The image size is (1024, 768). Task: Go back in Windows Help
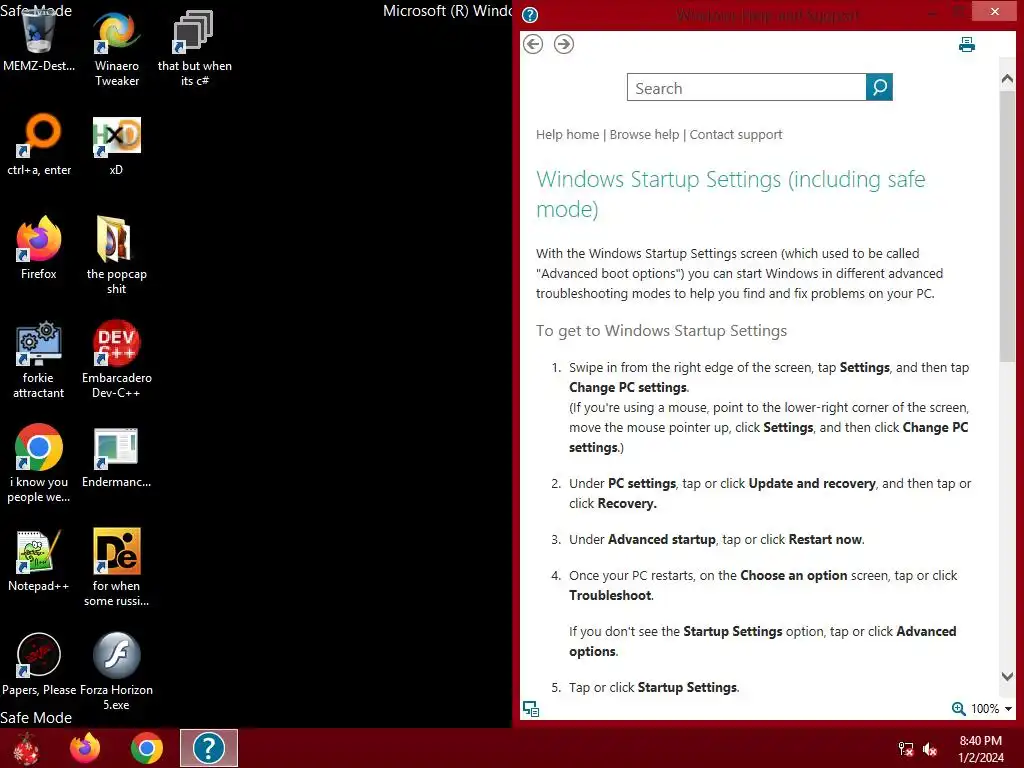tap(533, 44)
